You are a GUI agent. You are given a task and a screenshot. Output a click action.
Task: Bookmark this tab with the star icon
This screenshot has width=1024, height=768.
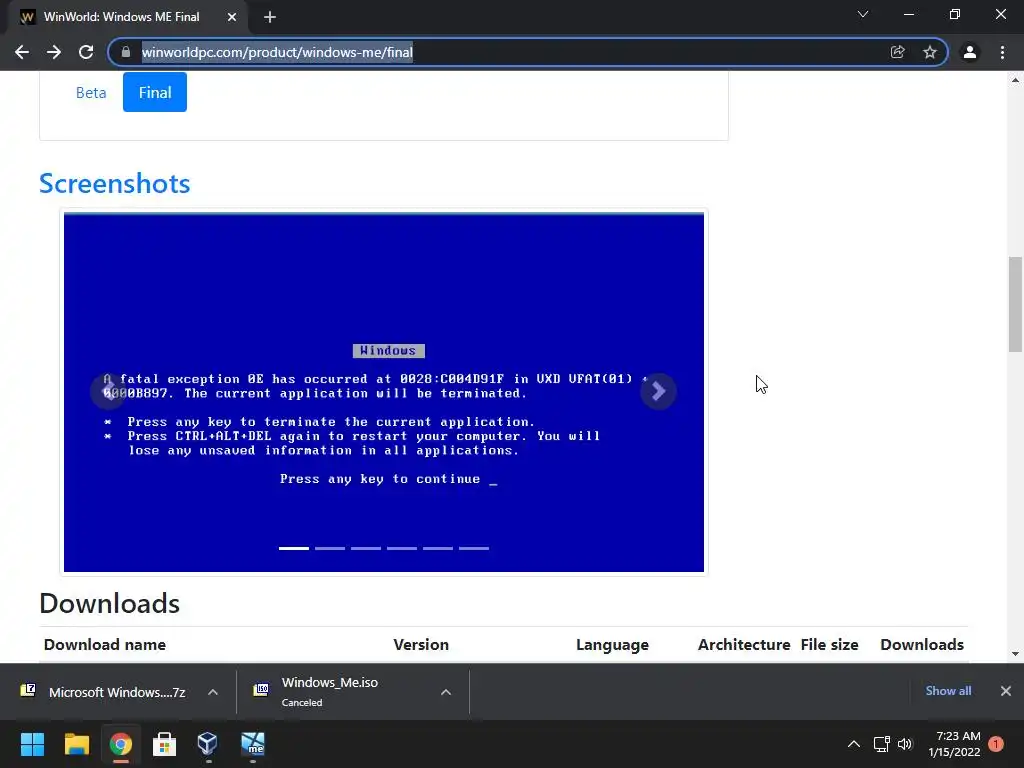click(x=930, y=52)
